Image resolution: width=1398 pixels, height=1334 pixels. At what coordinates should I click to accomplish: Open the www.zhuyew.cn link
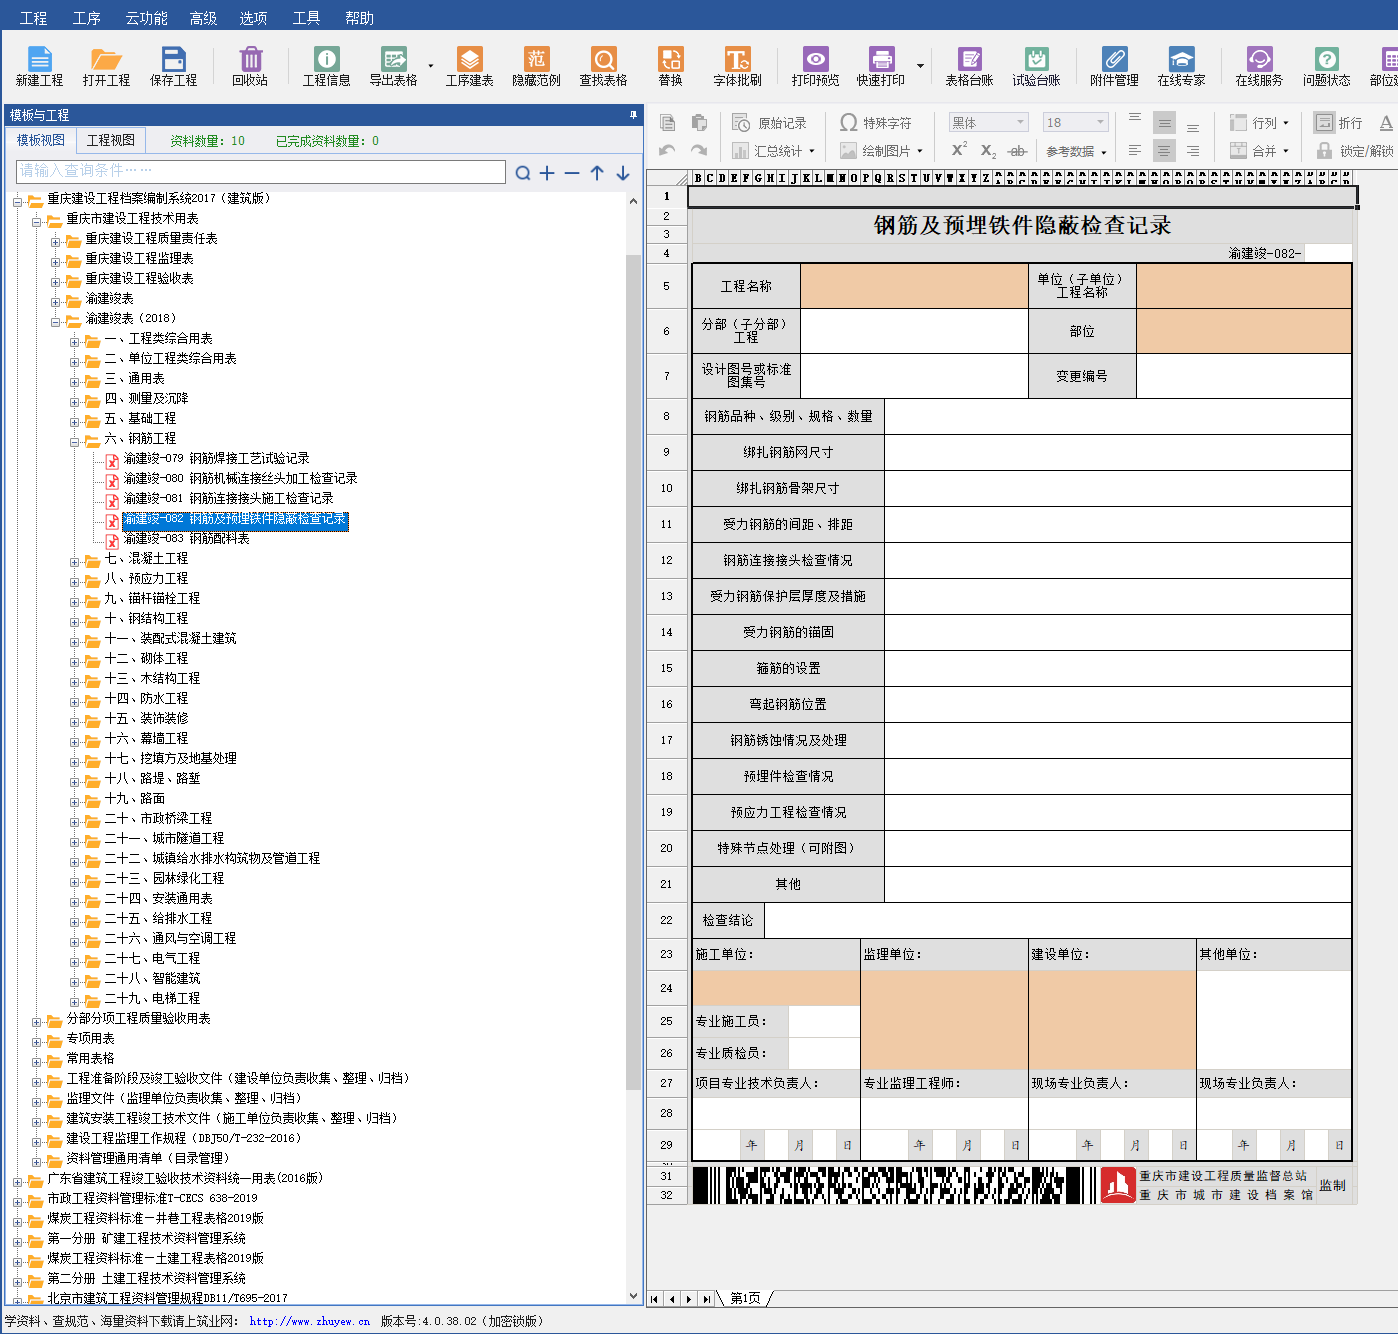point(309,1321)
